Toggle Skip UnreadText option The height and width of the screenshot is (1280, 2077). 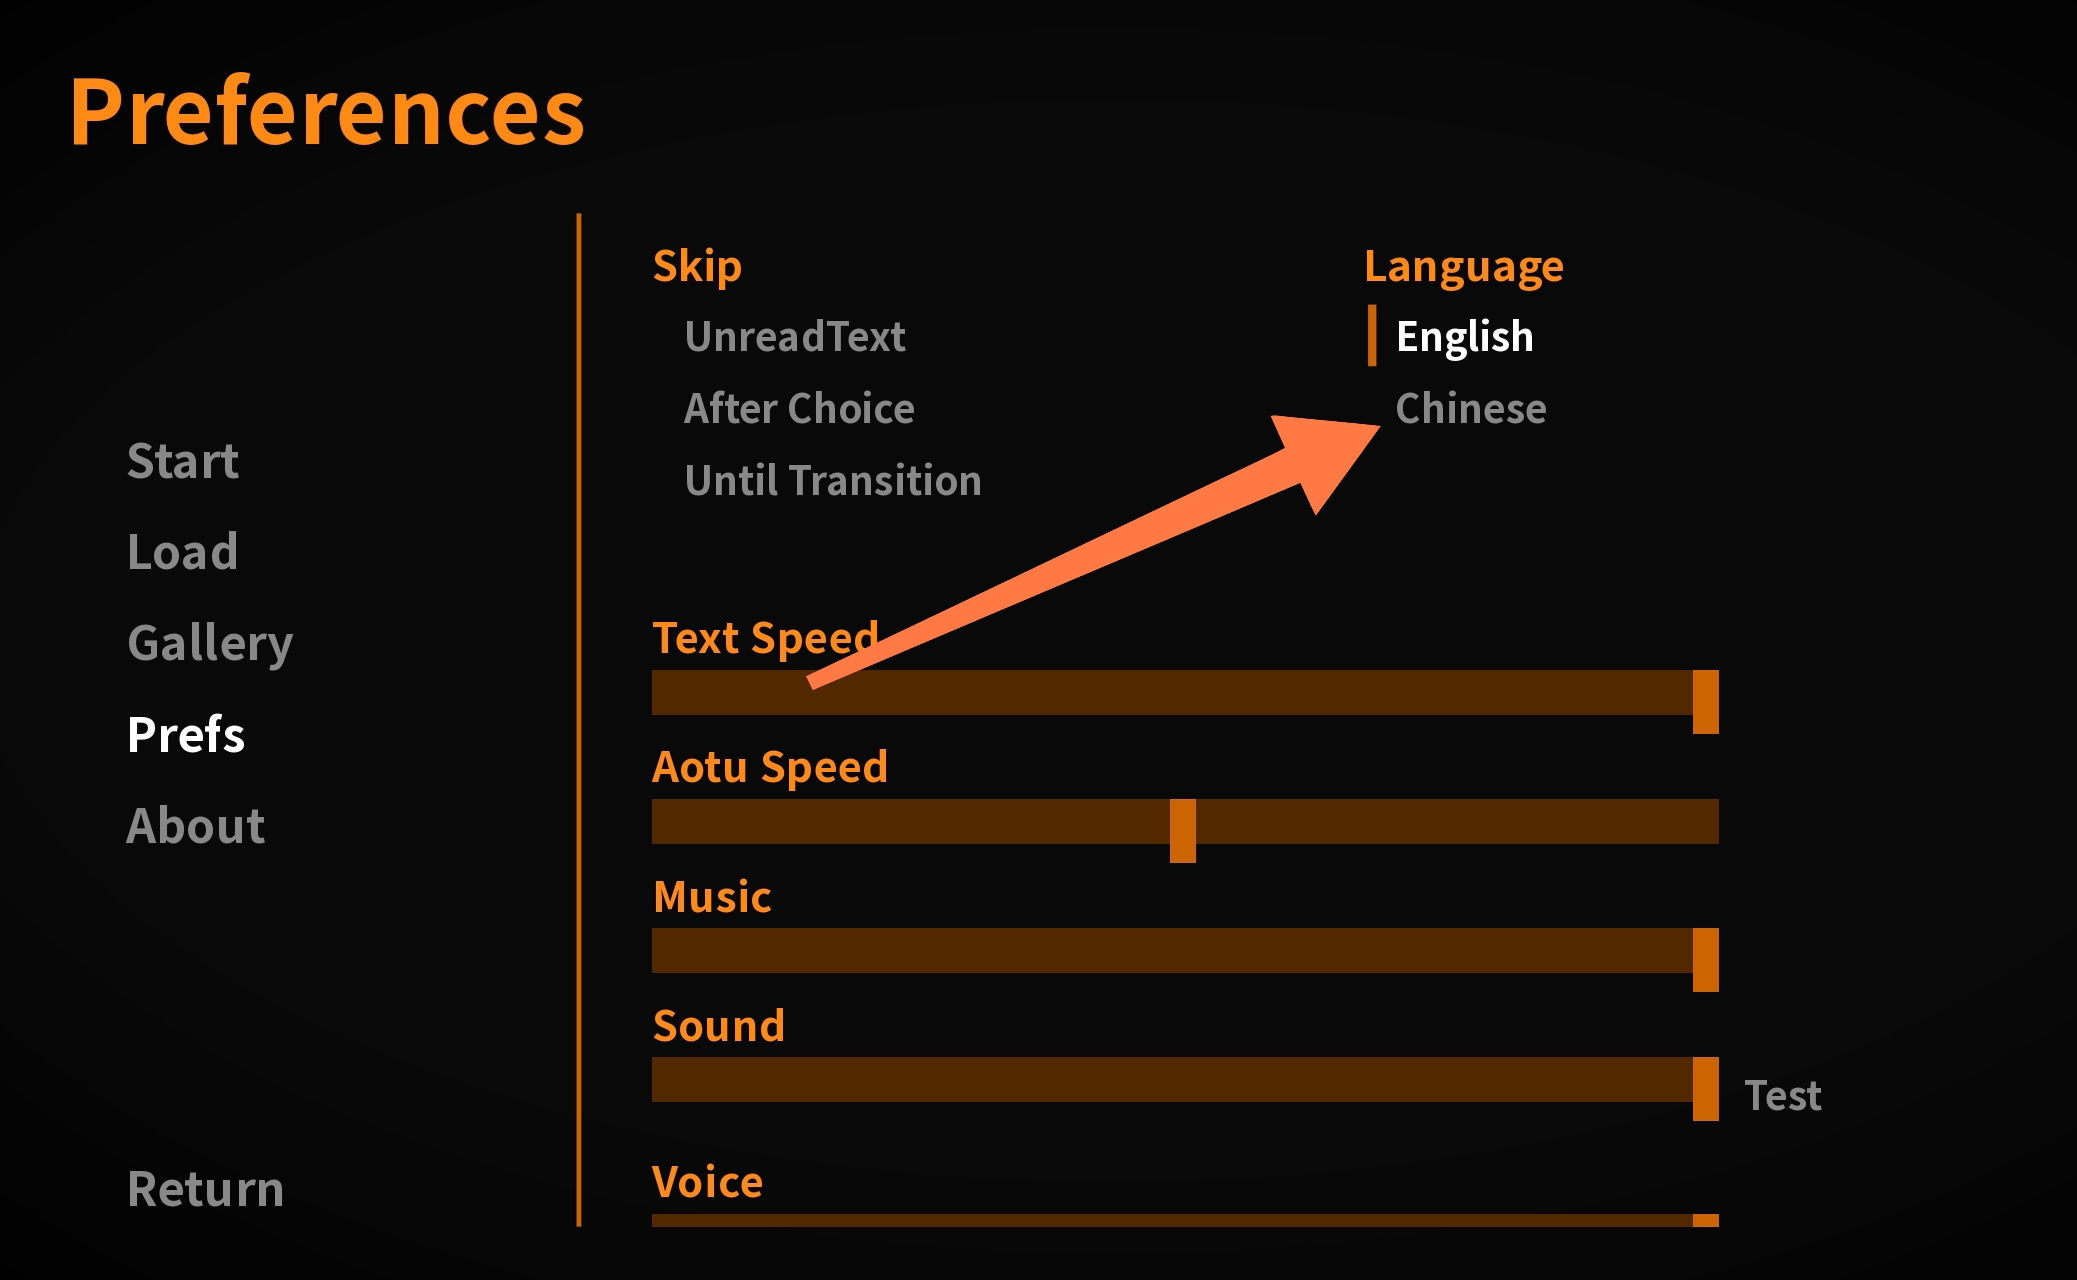[x=795, y=337]
